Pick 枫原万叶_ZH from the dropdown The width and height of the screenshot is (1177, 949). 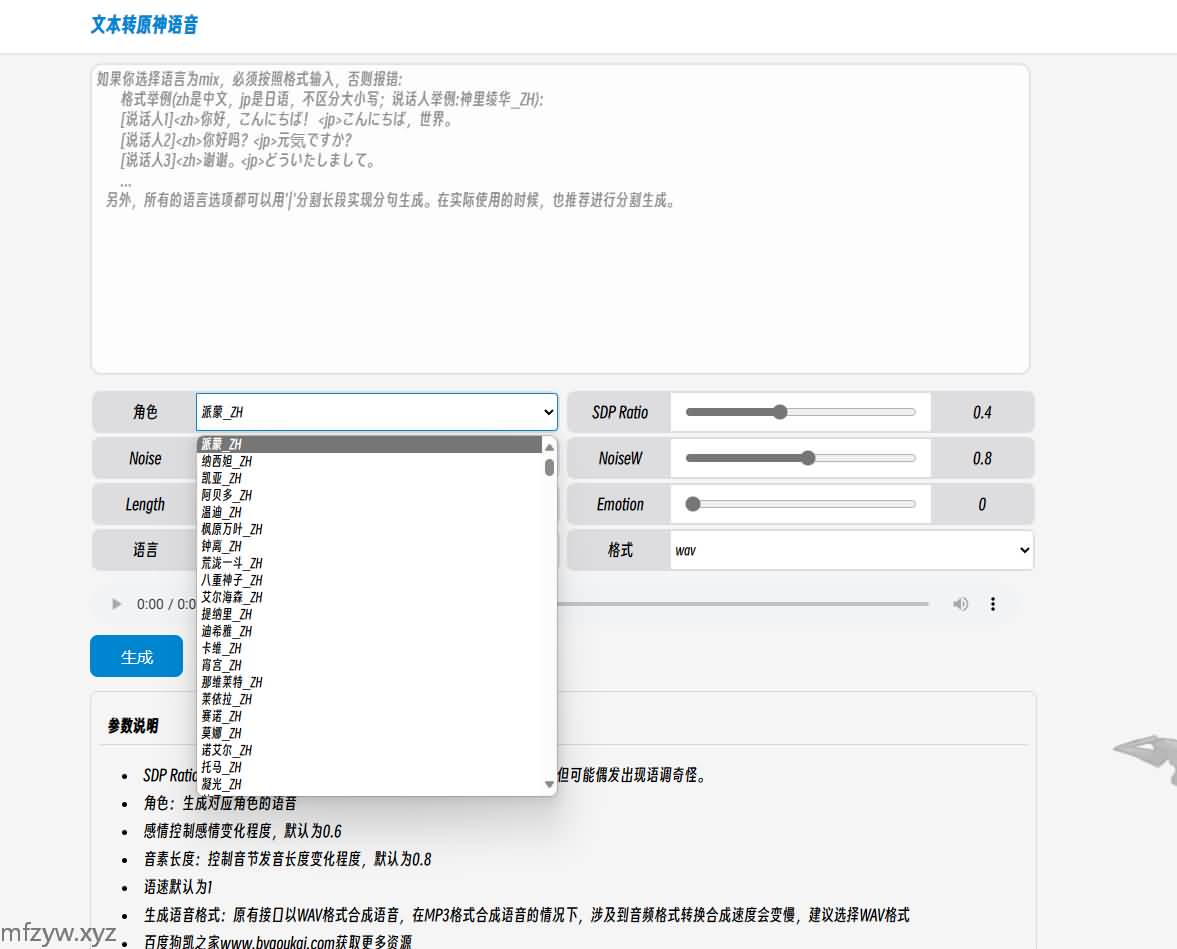(232, 529)
